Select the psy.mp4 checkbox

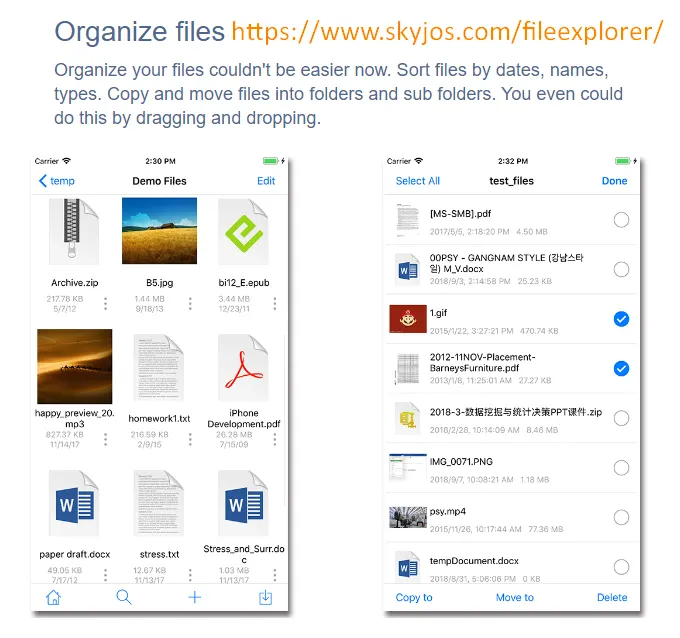point(621,517)
